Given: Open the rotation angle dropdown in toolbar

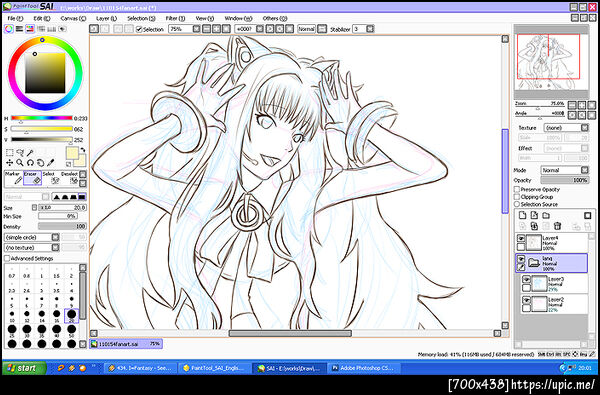Looking at the screenshot, I should pos(260,29).
